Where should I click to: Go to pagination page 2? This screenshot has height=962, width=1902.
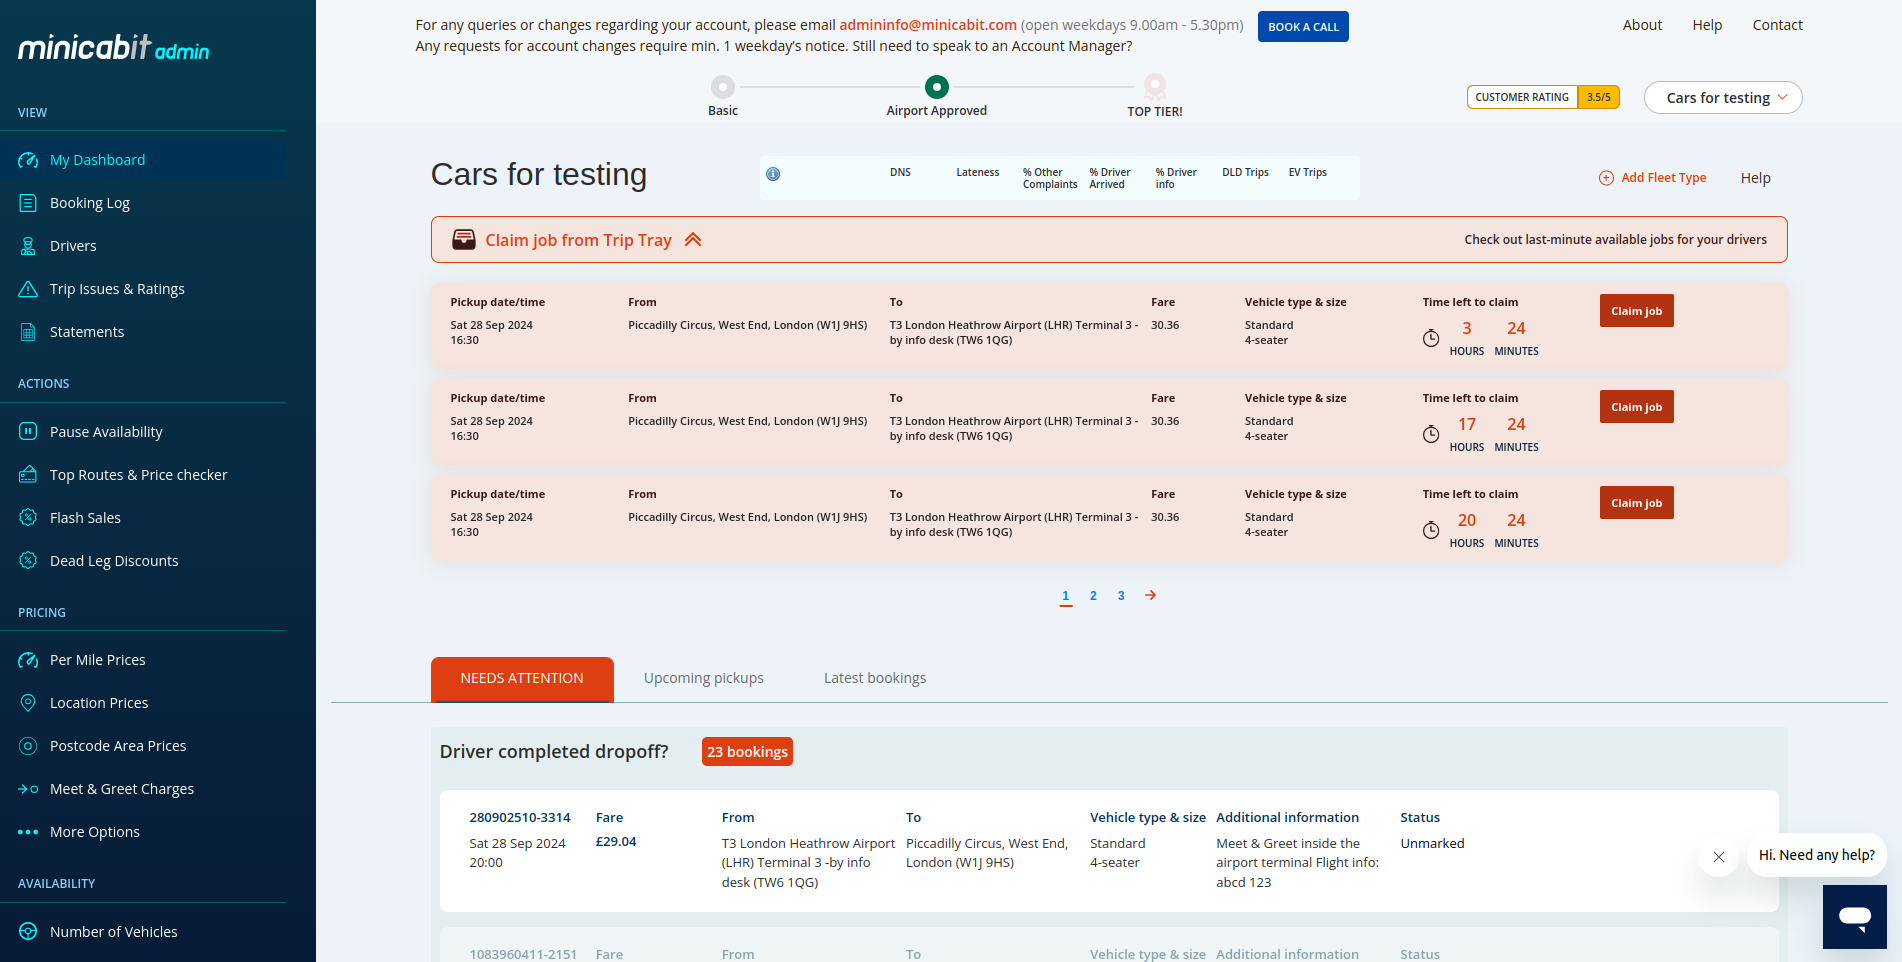point(1093,596)
